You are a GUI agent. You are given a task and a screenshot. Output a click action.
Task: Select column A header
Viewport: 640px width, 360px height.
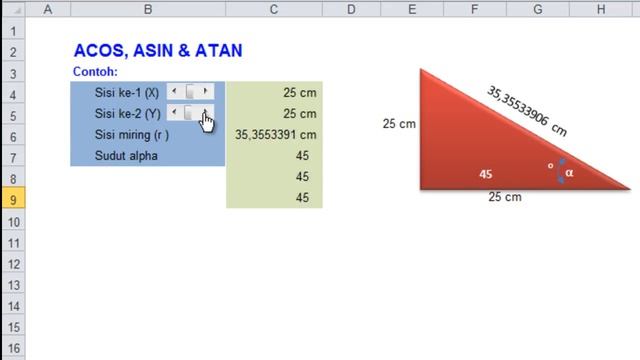point(48,9)
